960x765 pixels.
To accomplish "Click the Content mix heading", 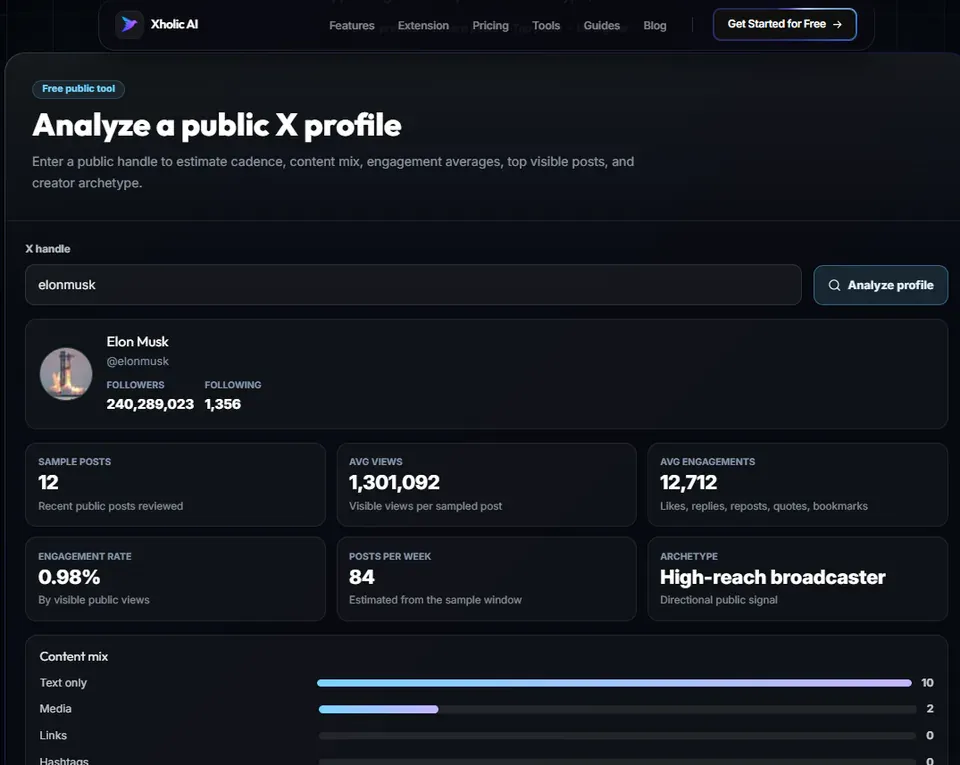I will click(x=74, y=657).
